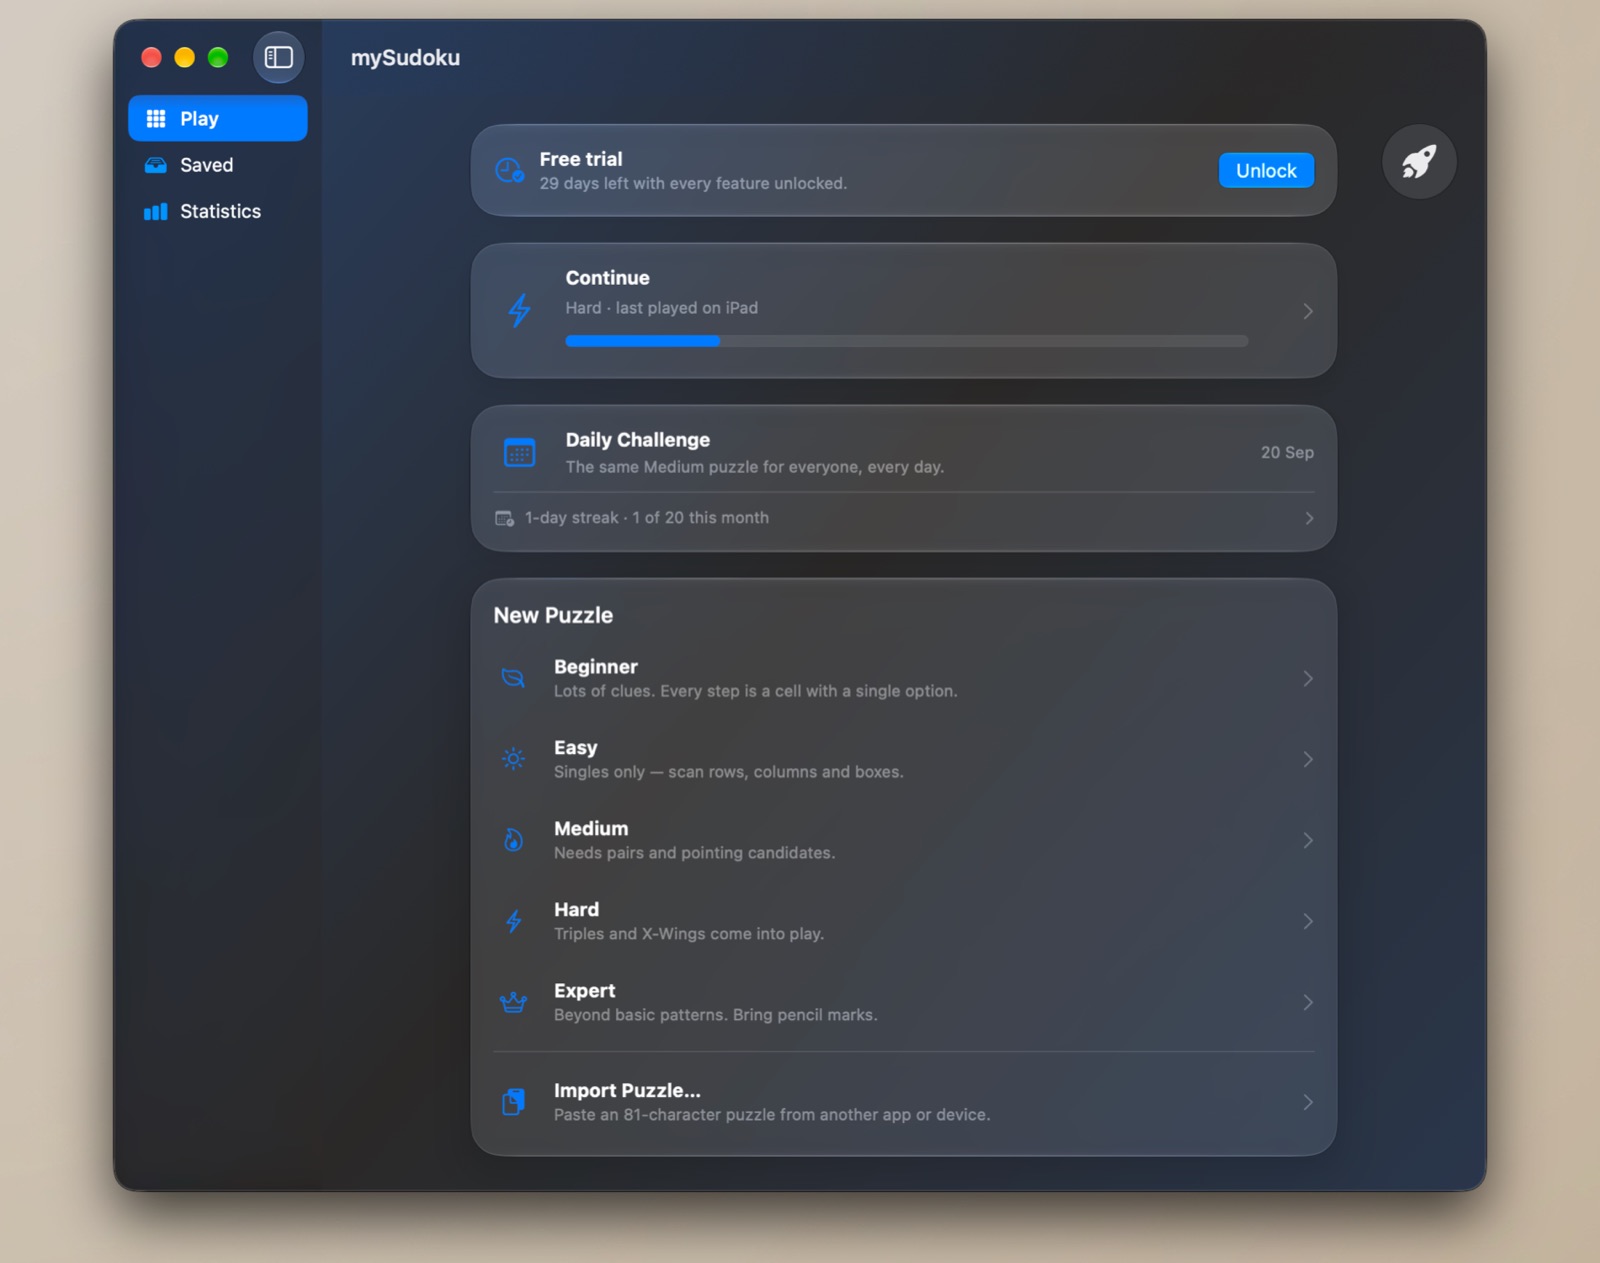This screenshot has height=1263, width=1600.
Task: Click the Continue game progress bar
Action: coord(907,341)
